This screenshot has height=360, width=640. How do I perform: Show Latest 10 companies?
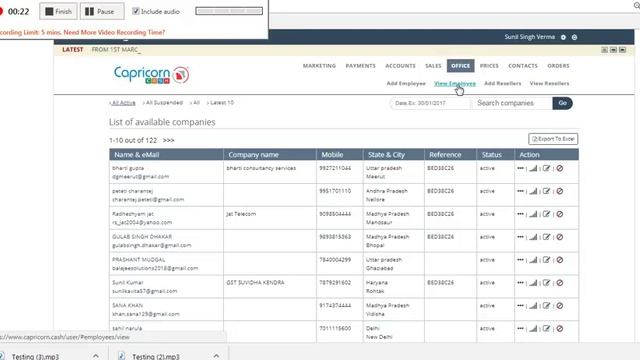pyautogui.click(x=222, y=103)
